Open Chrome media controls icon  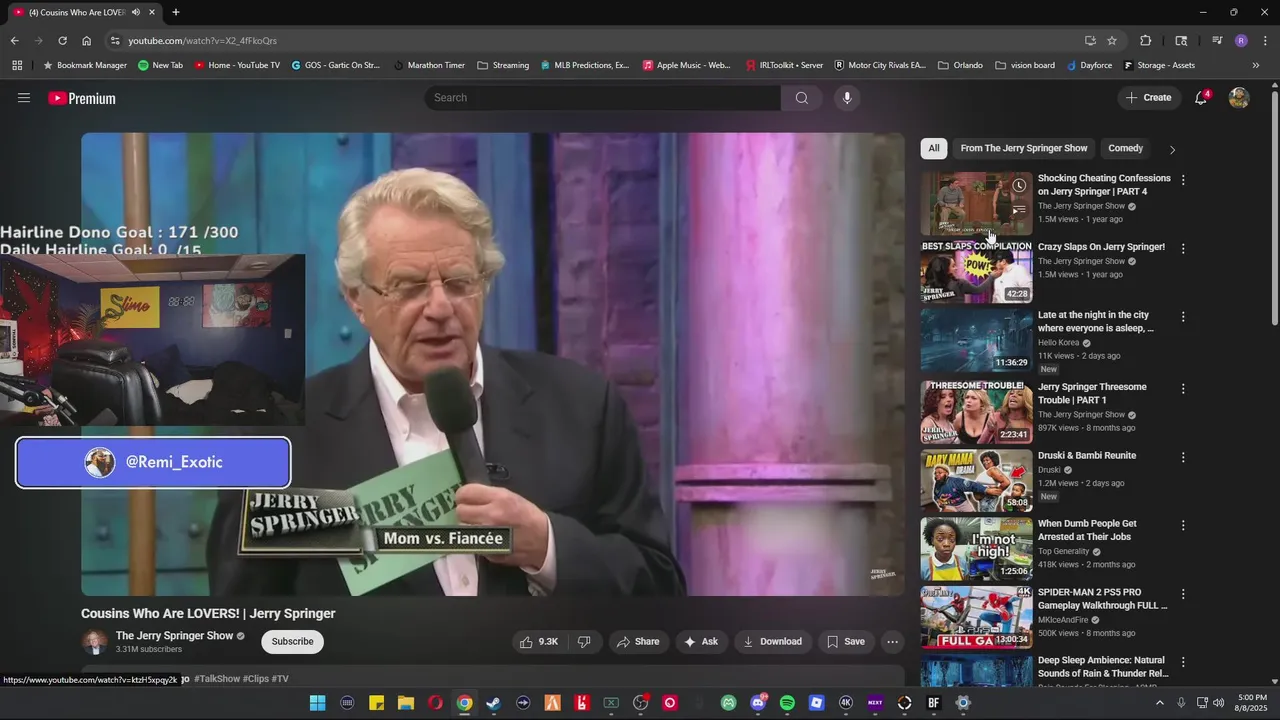click(x=1217, y=41)
